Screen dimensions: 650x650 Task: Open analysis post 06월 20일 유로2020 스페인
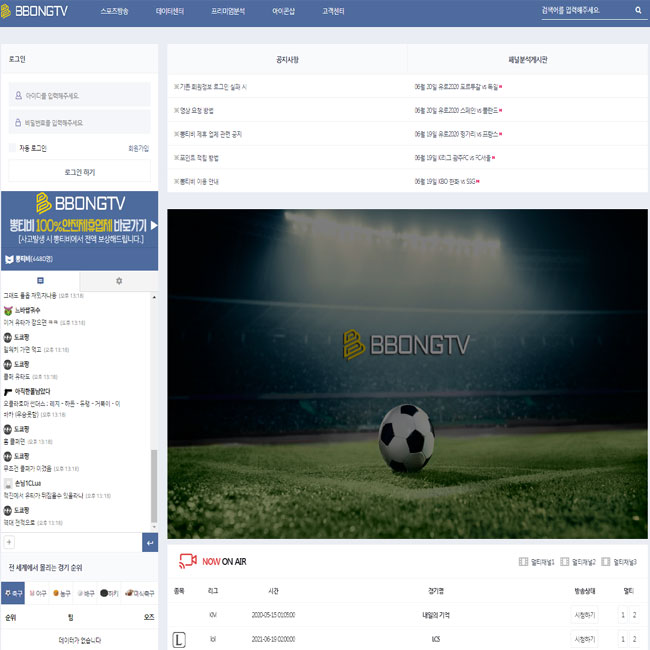click(x=458, y=110)
